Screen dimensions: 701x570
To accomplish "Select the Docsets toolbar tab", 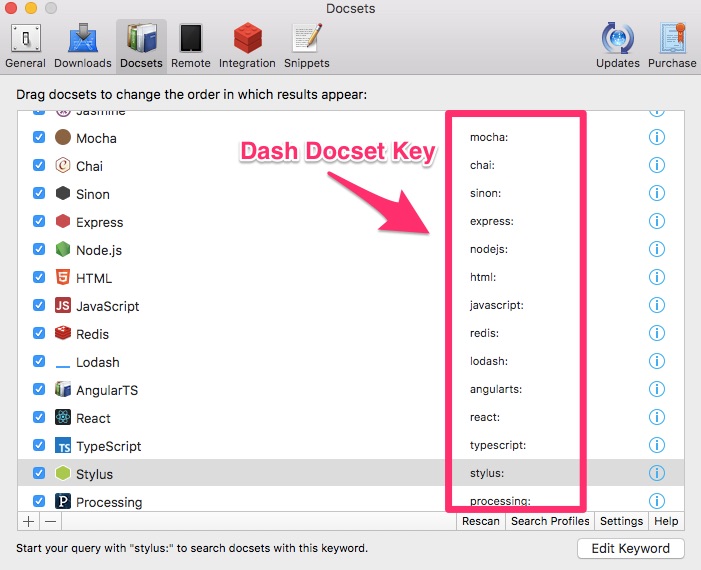I will [x=141, y=46].
